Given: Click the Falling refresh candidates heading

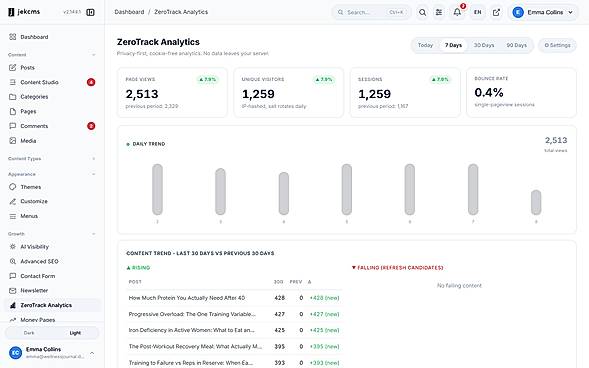Looking at the screenshot, I should 397,268.
